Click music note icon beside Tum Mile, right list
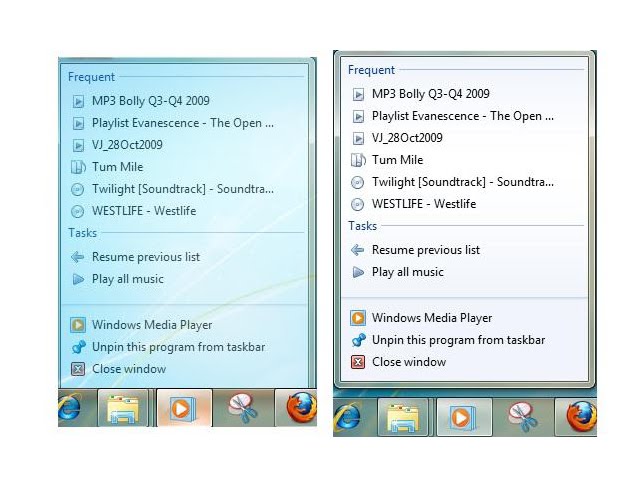 pos(358,160)
